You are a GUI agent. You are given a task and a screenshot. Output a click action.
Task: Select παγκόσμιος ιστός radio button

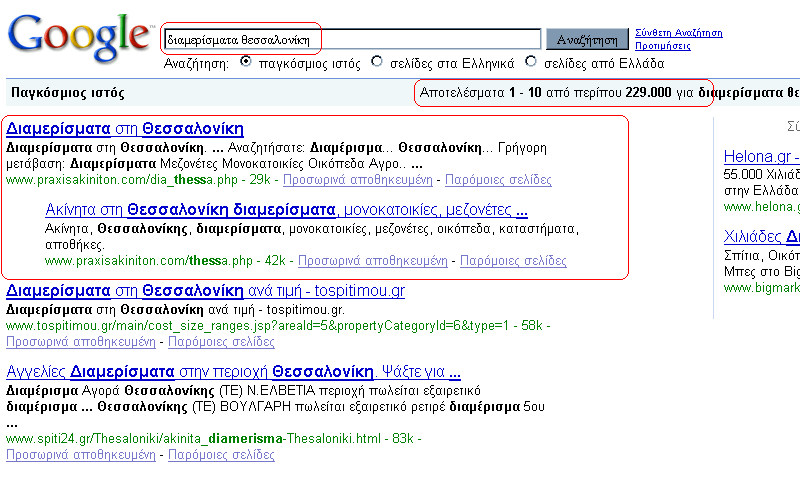[x=246, y=62]
